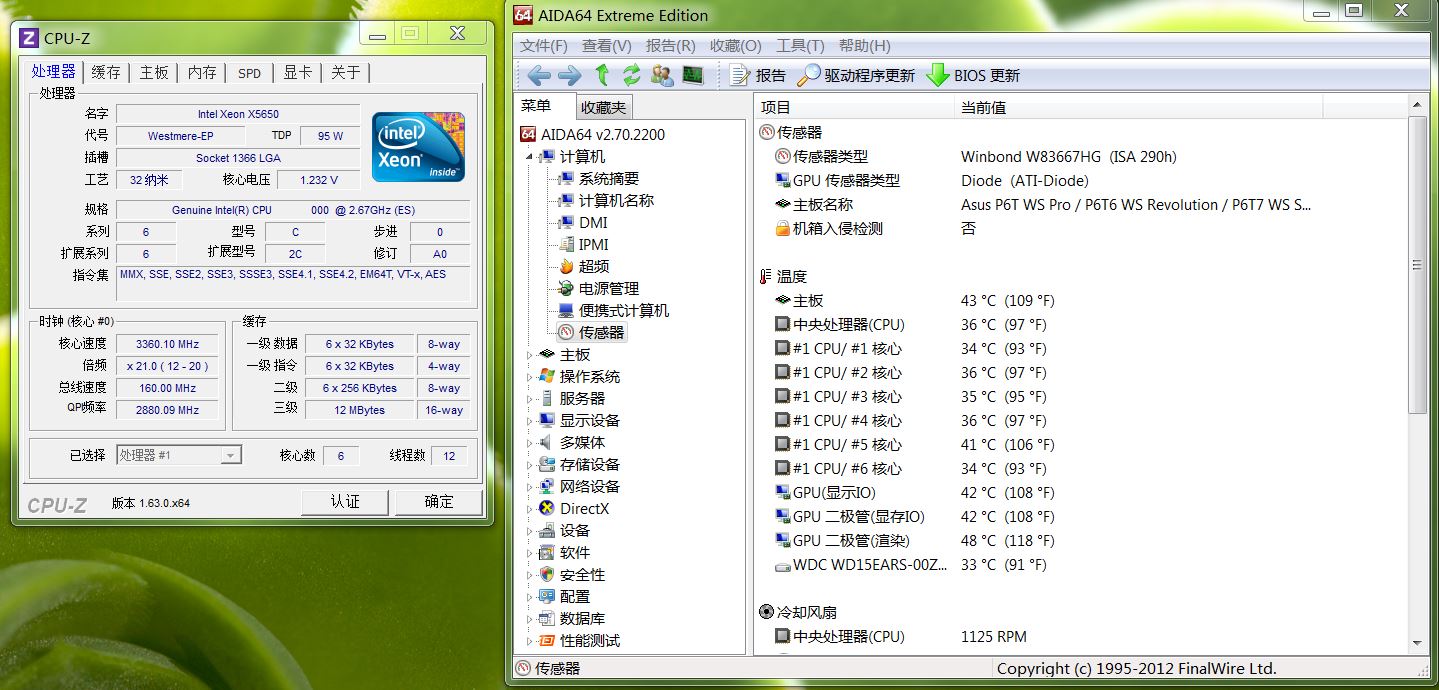The image size is (1439, 690).
Task: Expand the 显示设备 tree node
Action: coord(530,420)
